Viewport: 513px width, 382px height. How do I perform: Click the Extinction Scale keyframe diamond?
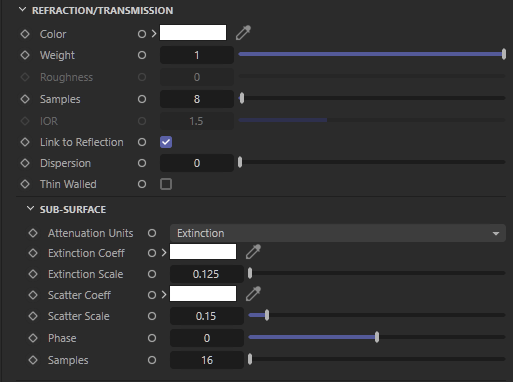coord(33,274)
